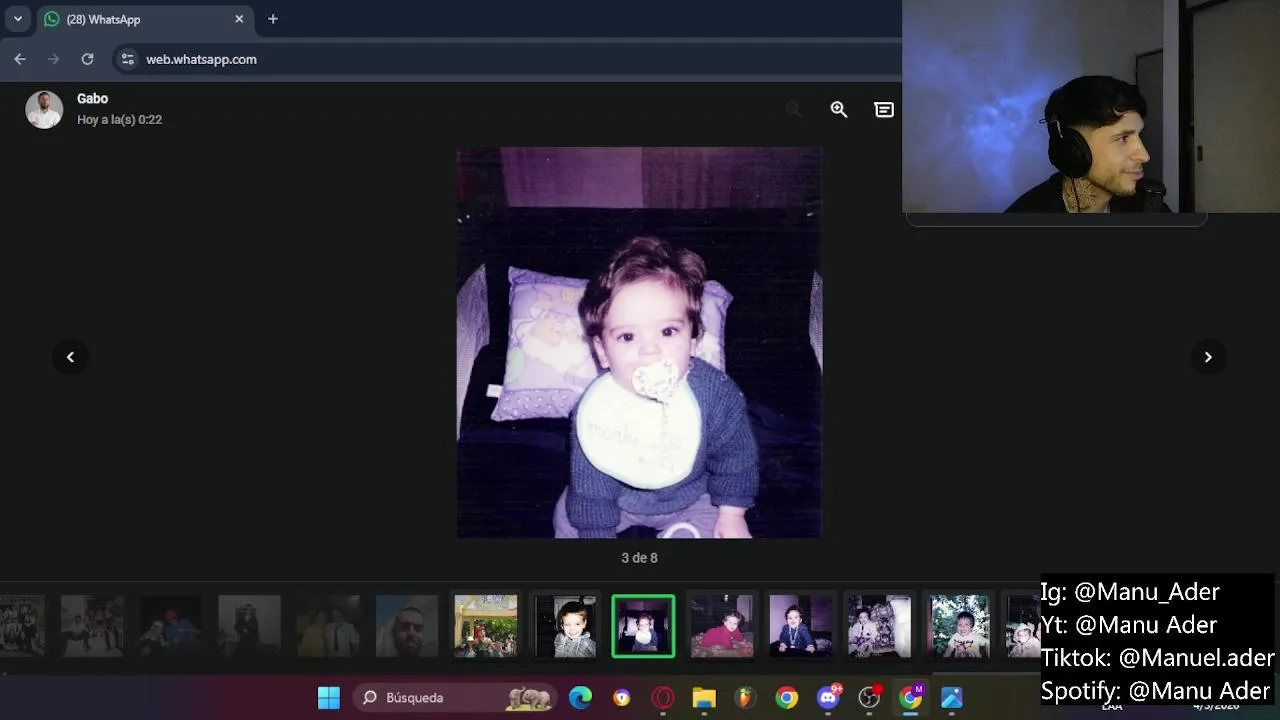Click the timestamp 'Hoy a la(s) 0:22'
Image resolution: width=1280 pixels, height=720 pixels.
pyautogui.click(x=119, y=119)
